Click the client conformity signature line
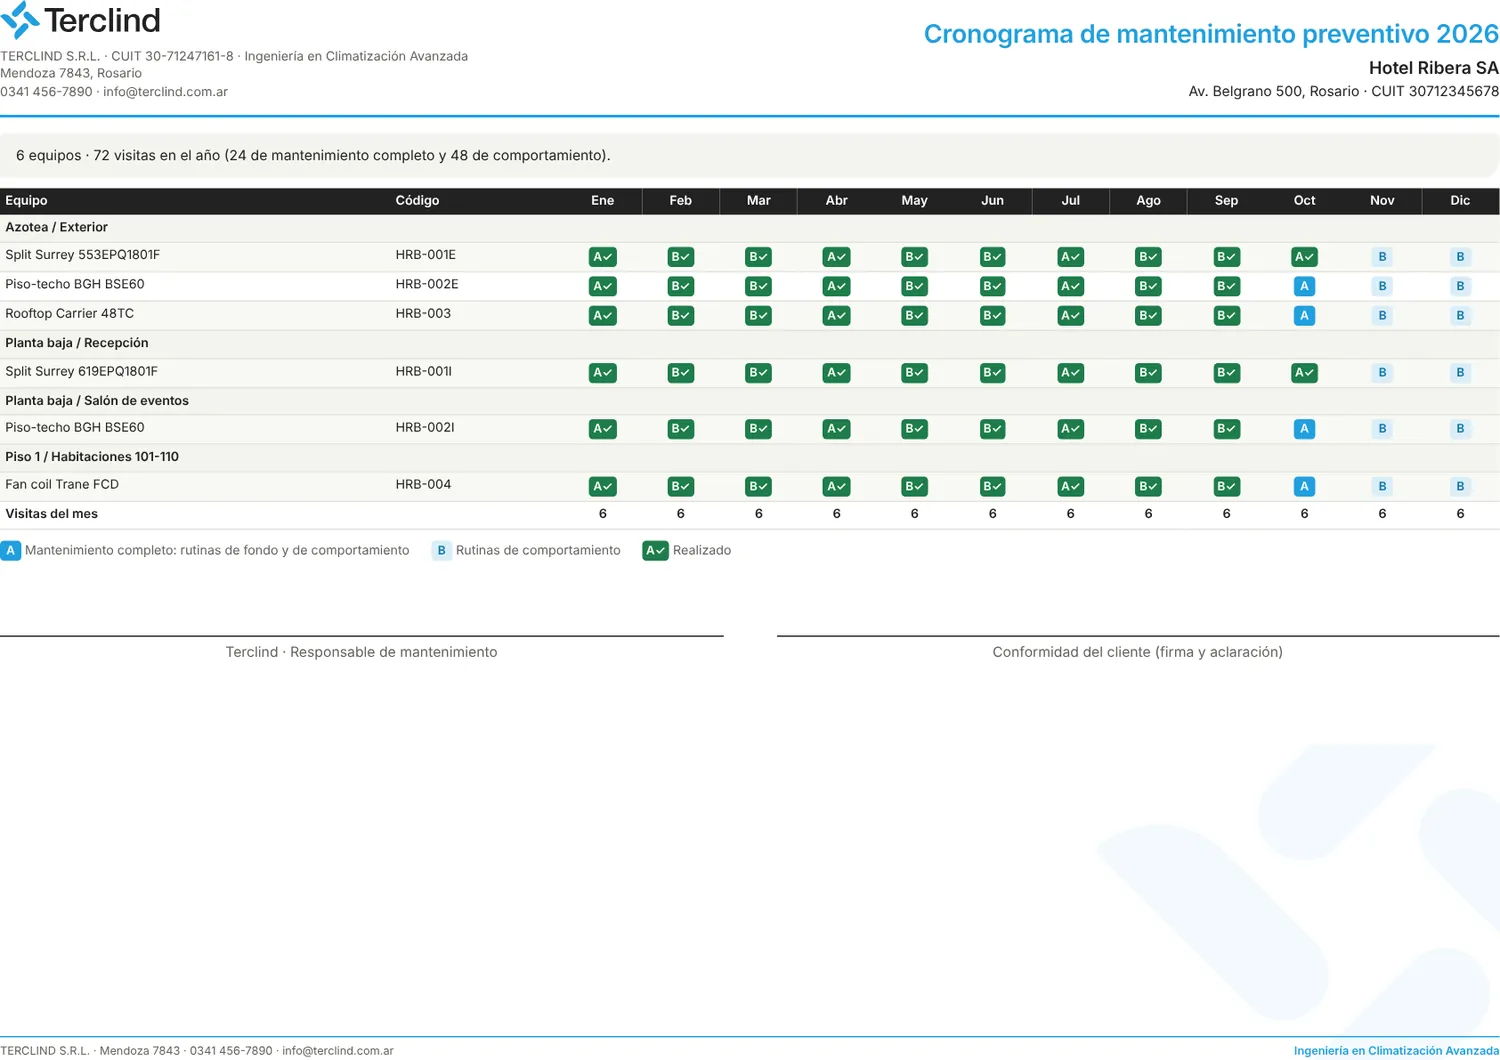 [1138, 636]
